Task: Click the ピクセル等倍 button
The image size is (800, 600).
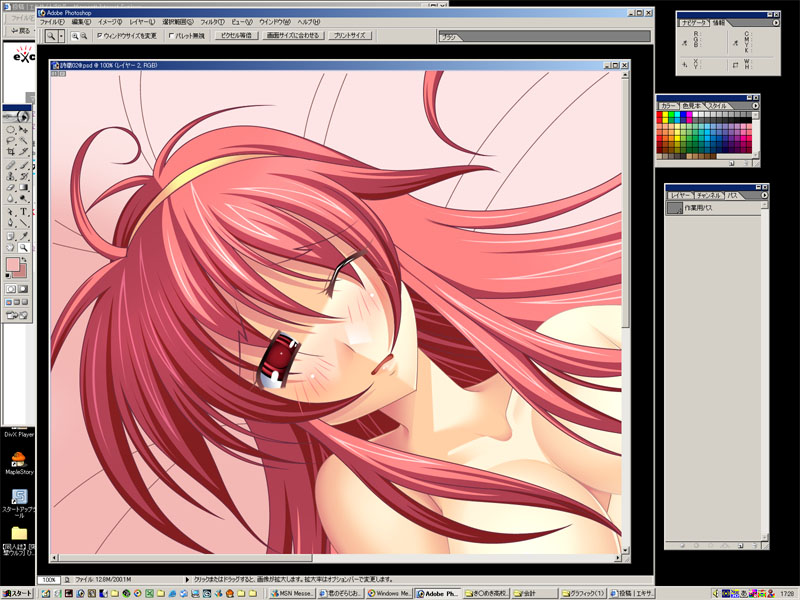Action: click(236, 36)
